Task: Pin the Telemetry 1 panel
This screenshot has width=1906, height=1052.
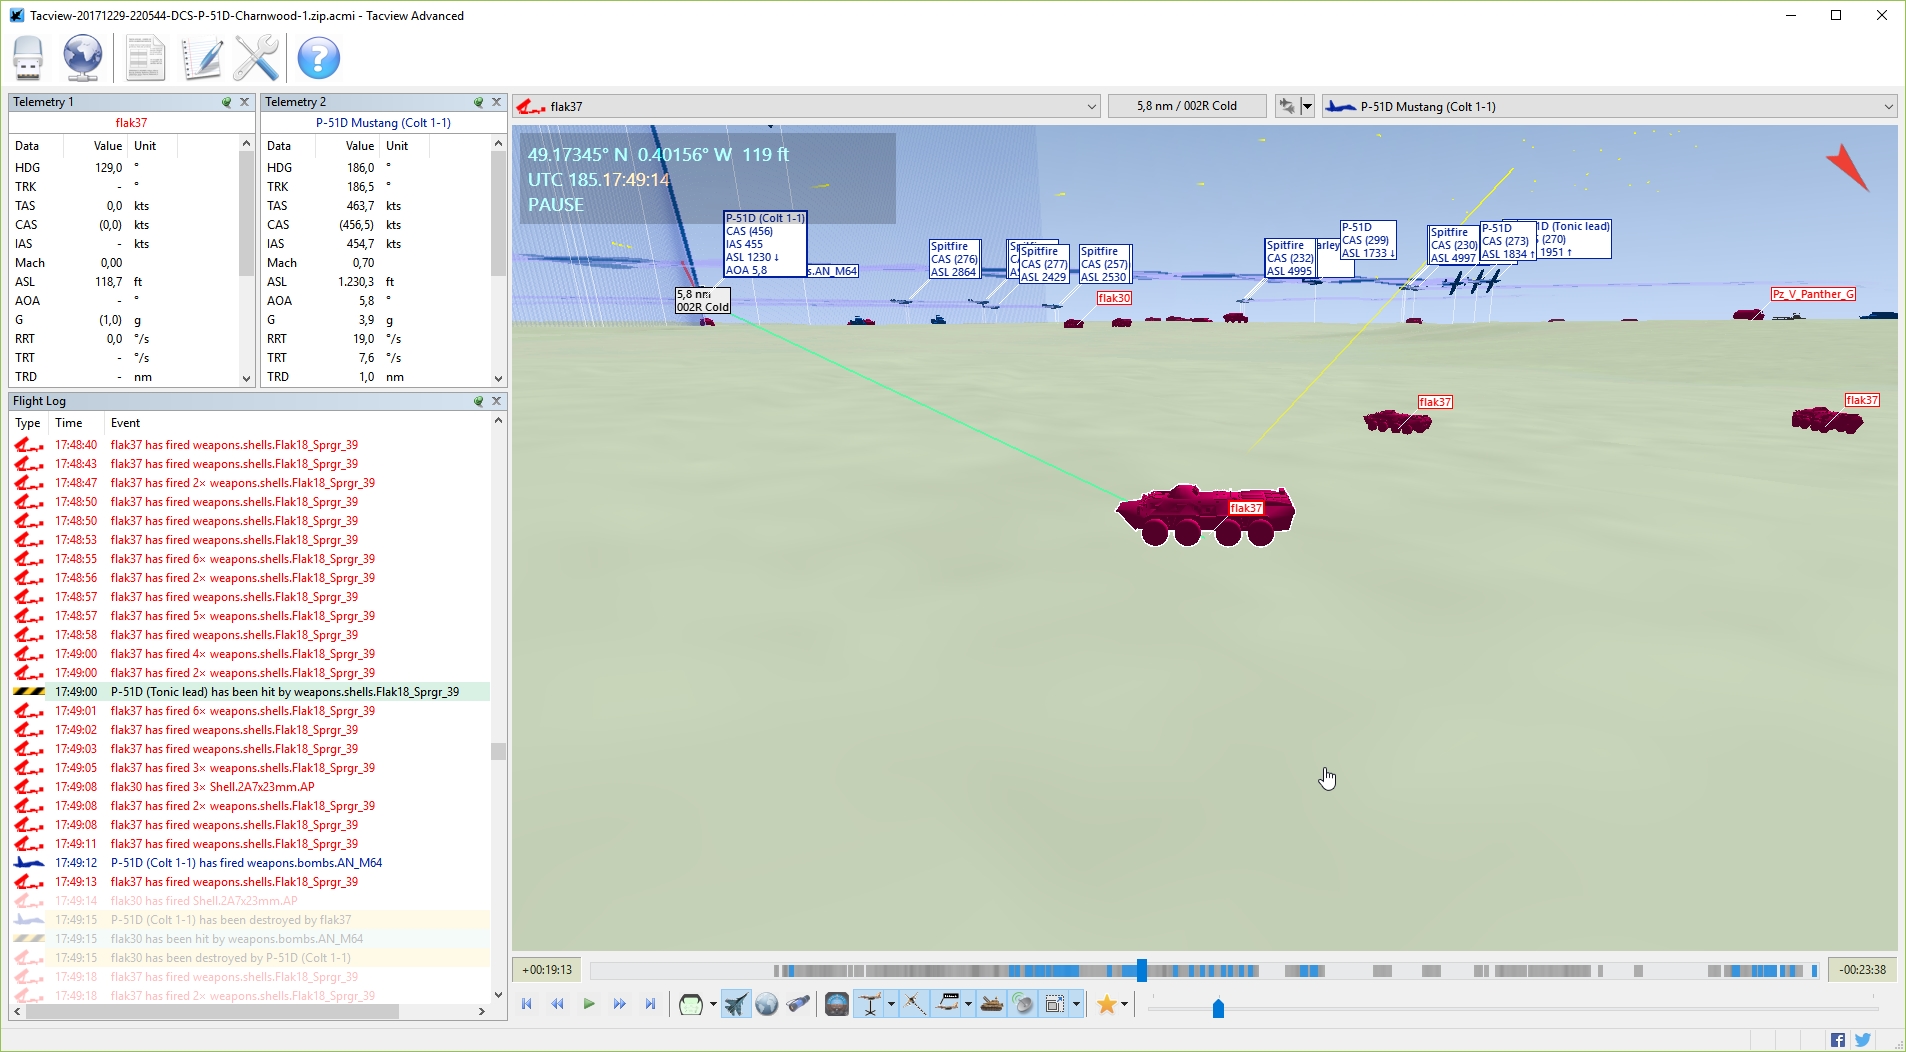Action: [x=227, y=102]
